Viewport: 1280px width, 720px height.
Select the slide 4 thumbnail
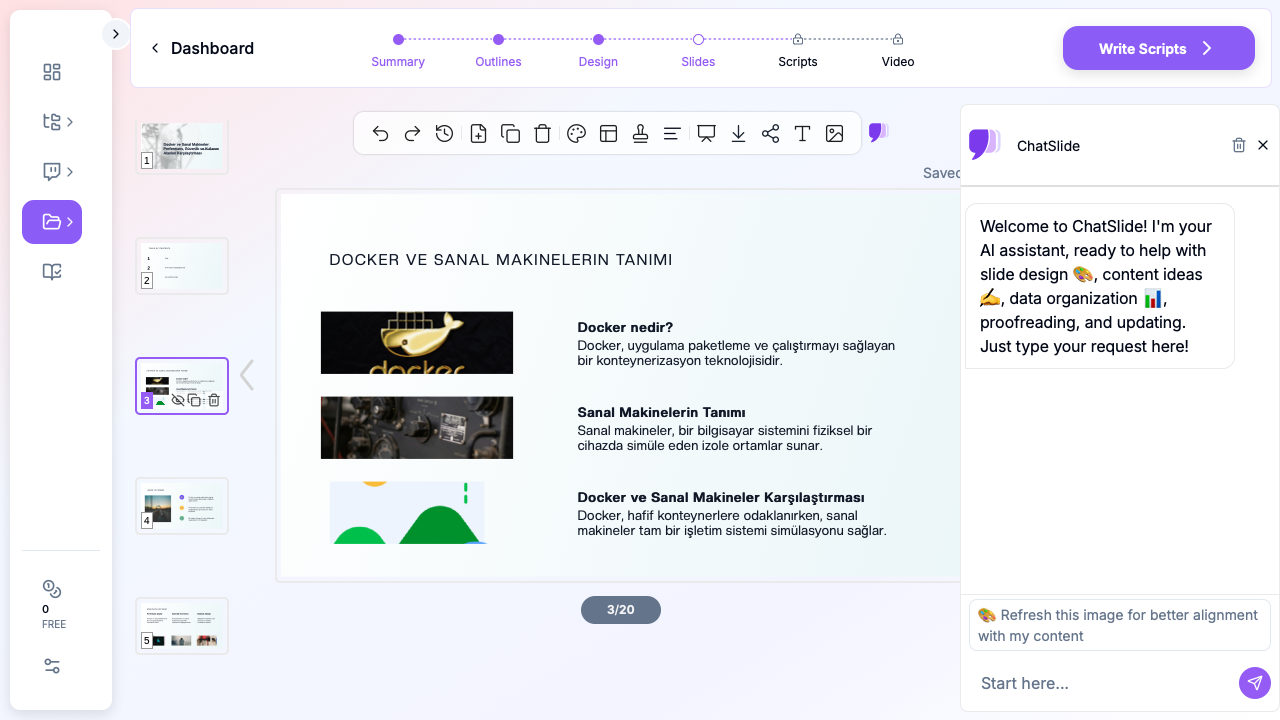coord(182,505)
